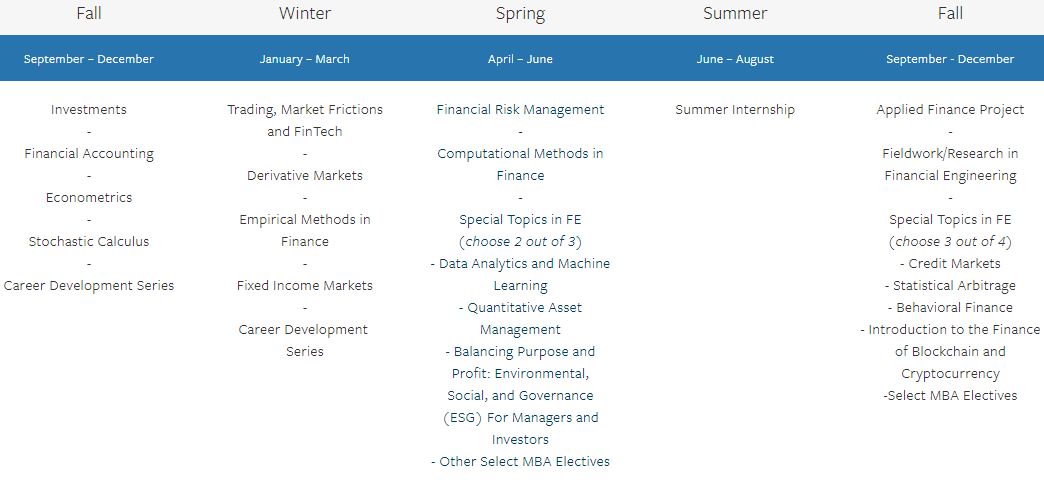1044x487 pixels.
Task: Select Financial Accounting course text
Action: (x=89, y=153)
